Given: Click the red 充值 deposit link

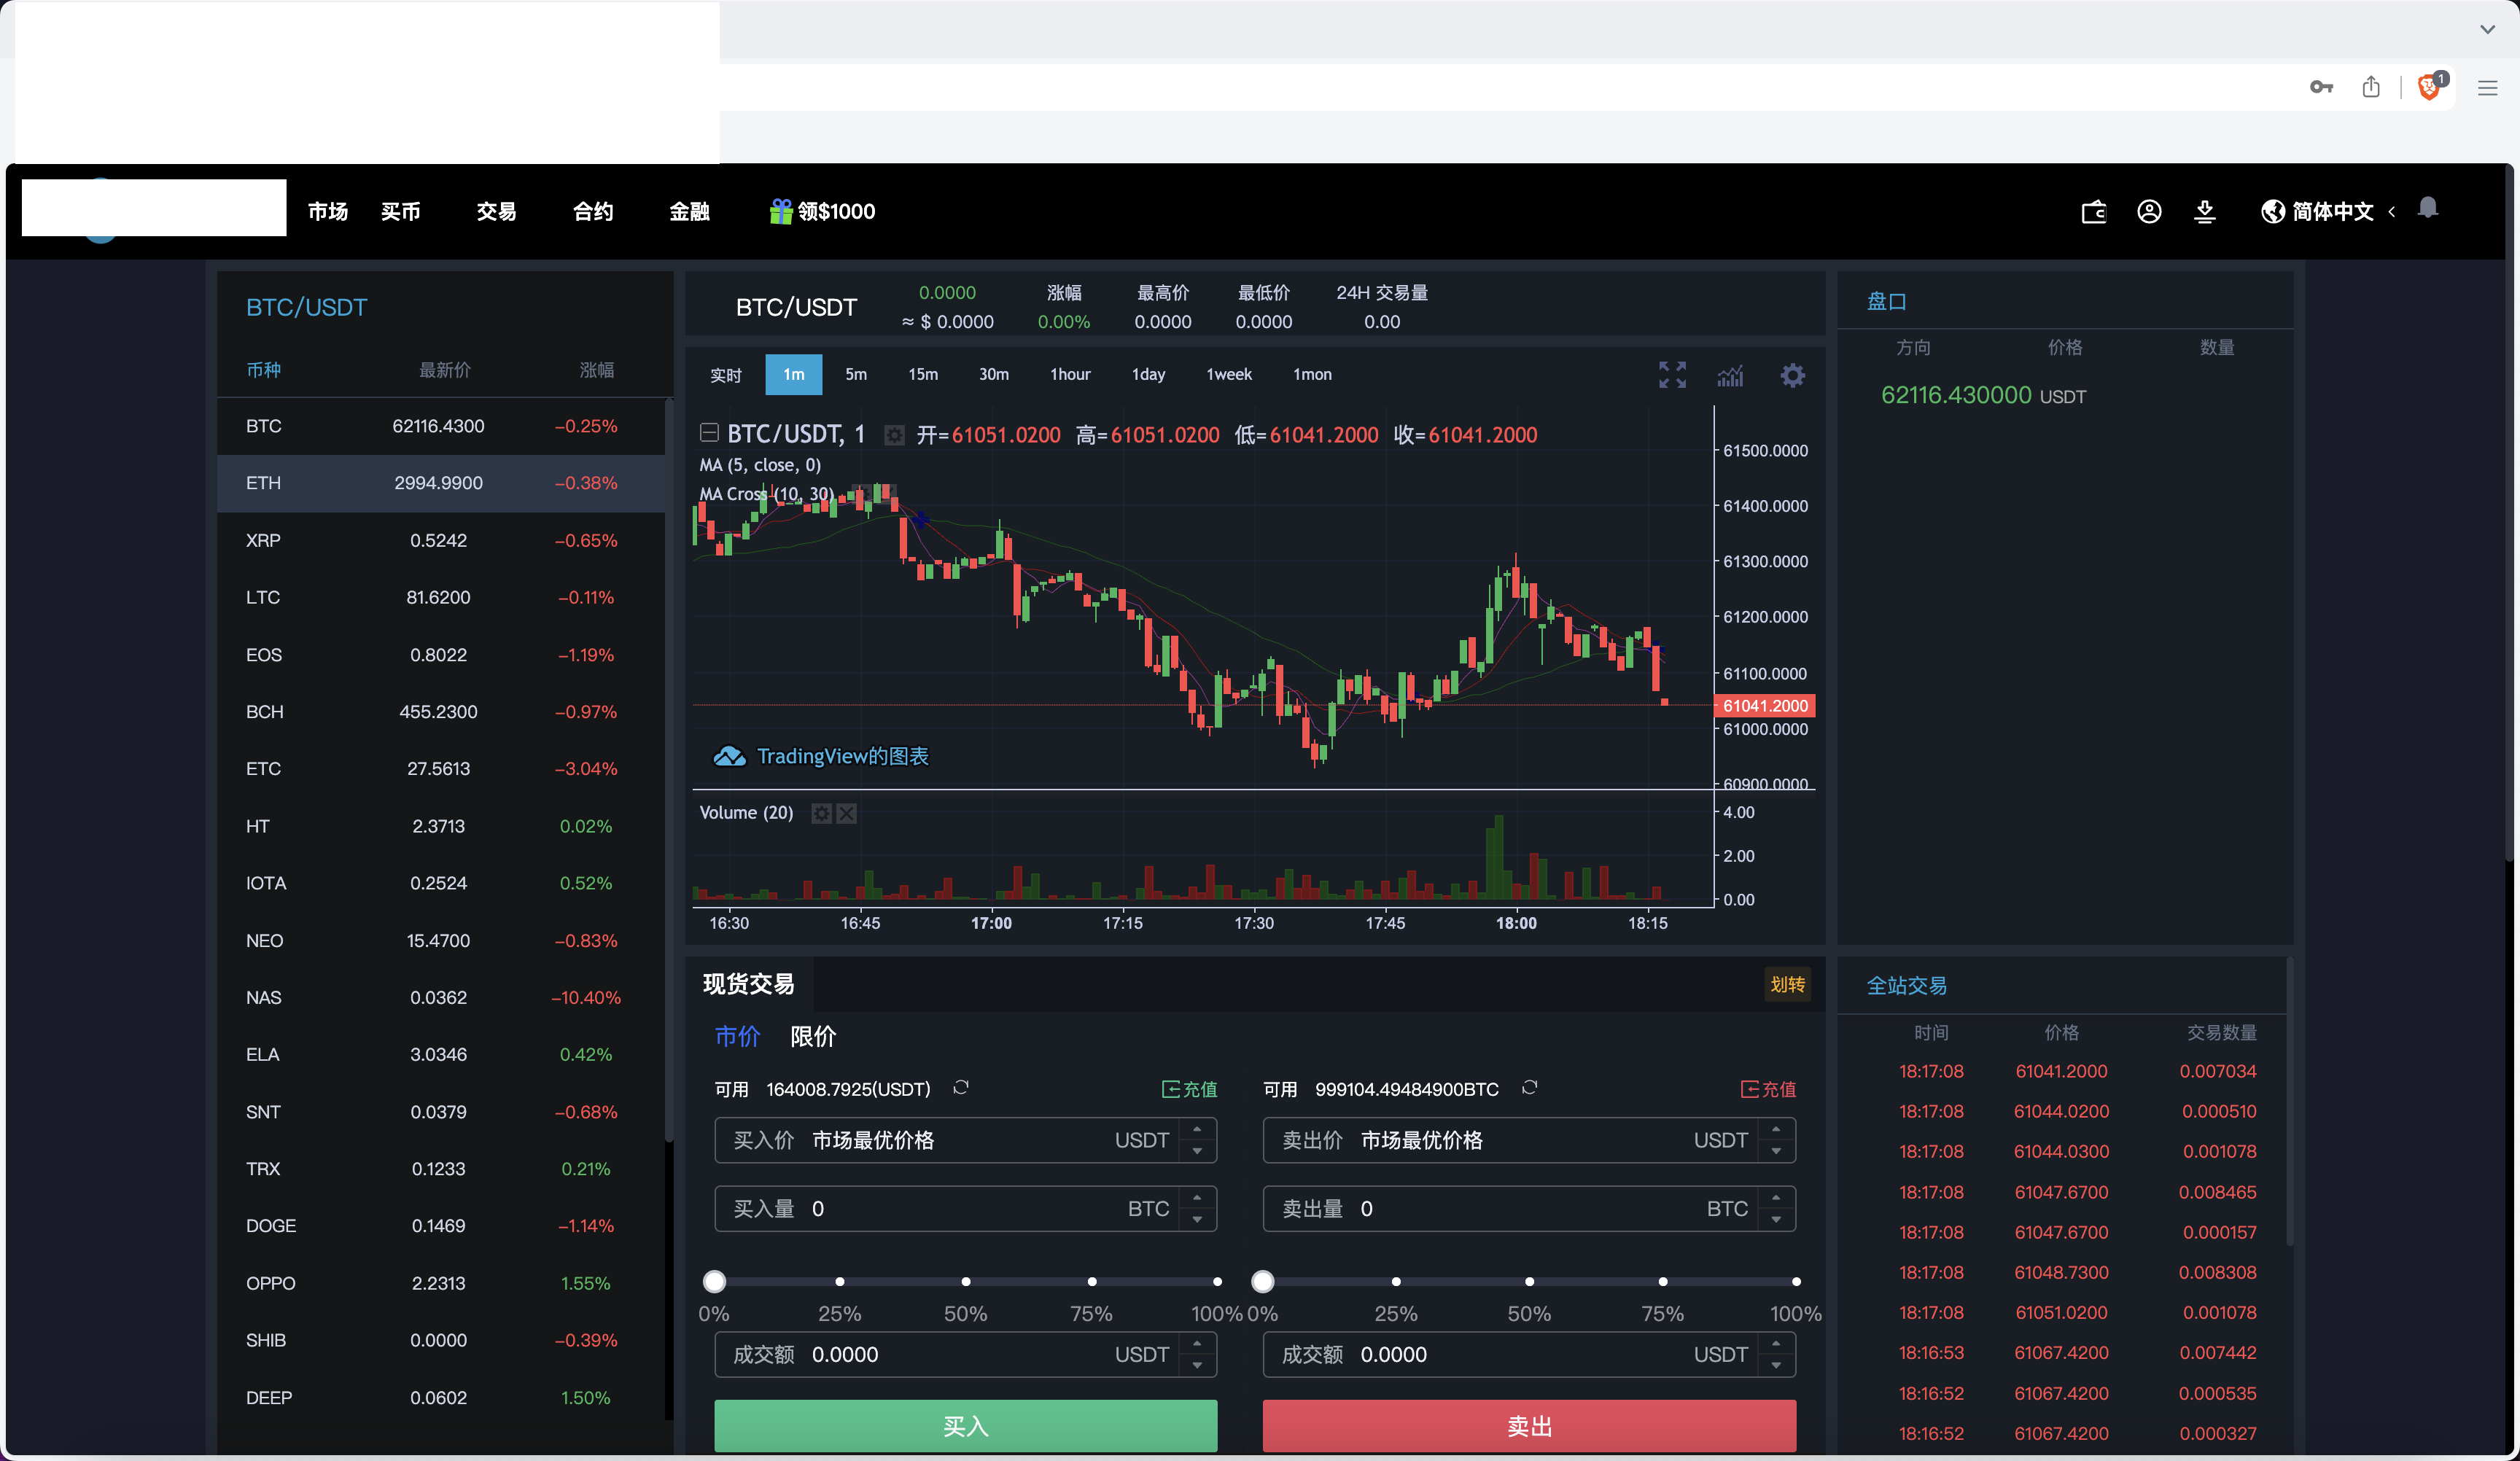Looking at the screenshot, I should coord(1768,1089).
